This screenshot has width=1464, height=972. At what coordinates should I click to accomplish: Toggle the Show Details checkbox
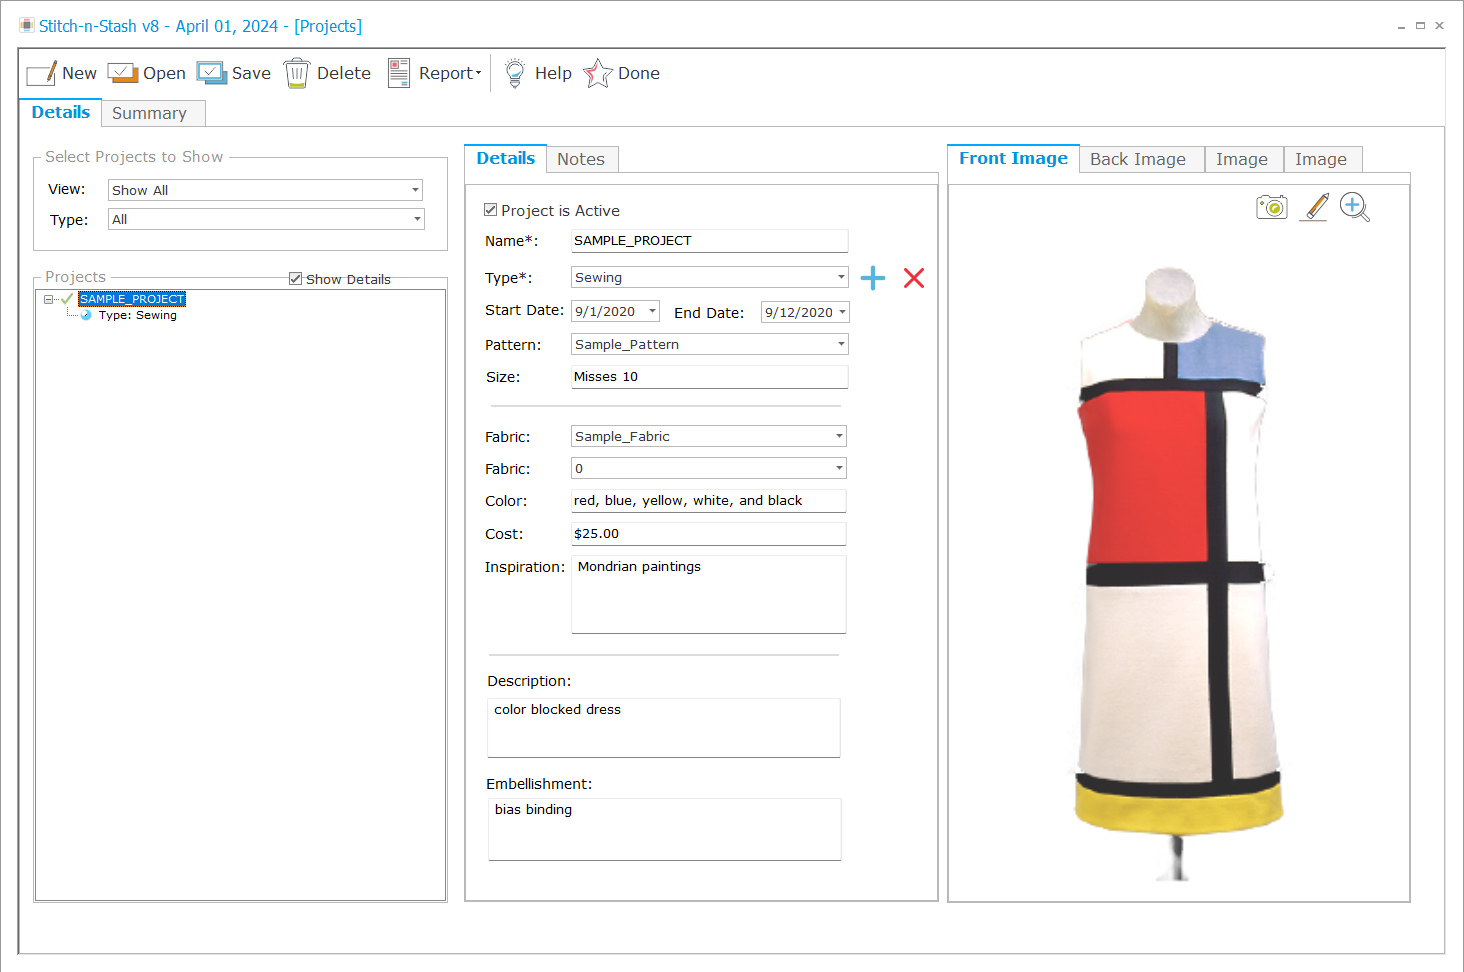click(x=295, y=279)
